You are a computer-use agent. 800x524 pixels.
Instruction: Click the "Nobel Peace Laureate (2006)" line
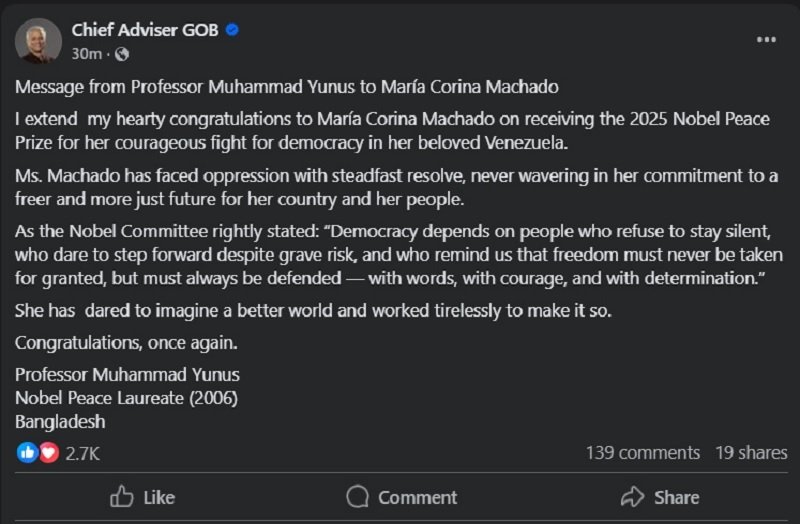pyautogui.click(x=126, y=398)
